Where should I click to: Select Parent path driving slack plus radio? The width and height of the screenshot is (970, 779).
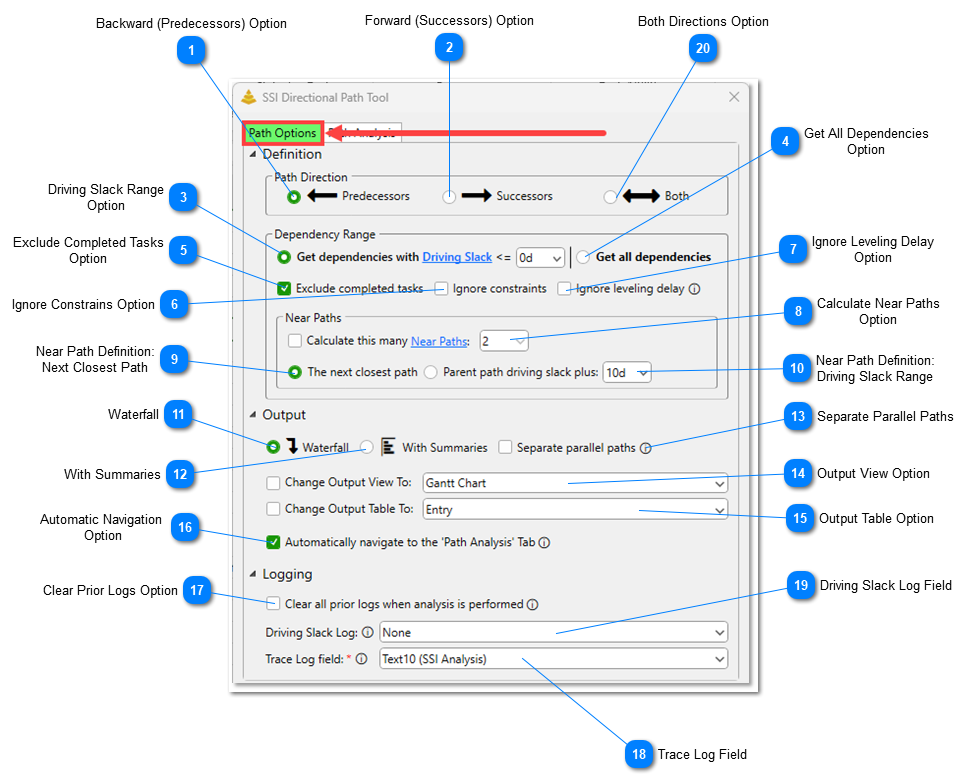coord(431,372)
